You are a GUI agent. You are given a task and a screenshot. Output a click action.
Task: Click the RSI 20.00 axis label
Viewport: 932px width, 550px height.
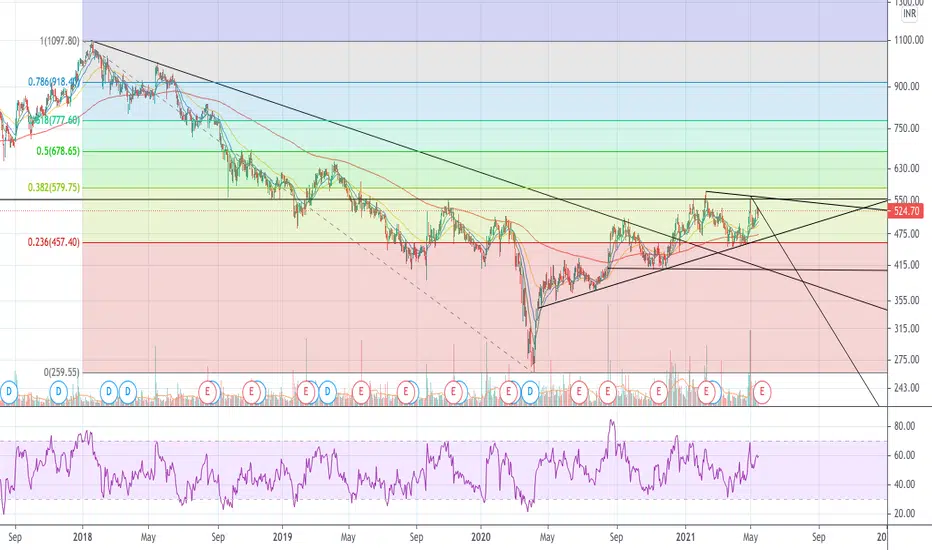[904, 514]
